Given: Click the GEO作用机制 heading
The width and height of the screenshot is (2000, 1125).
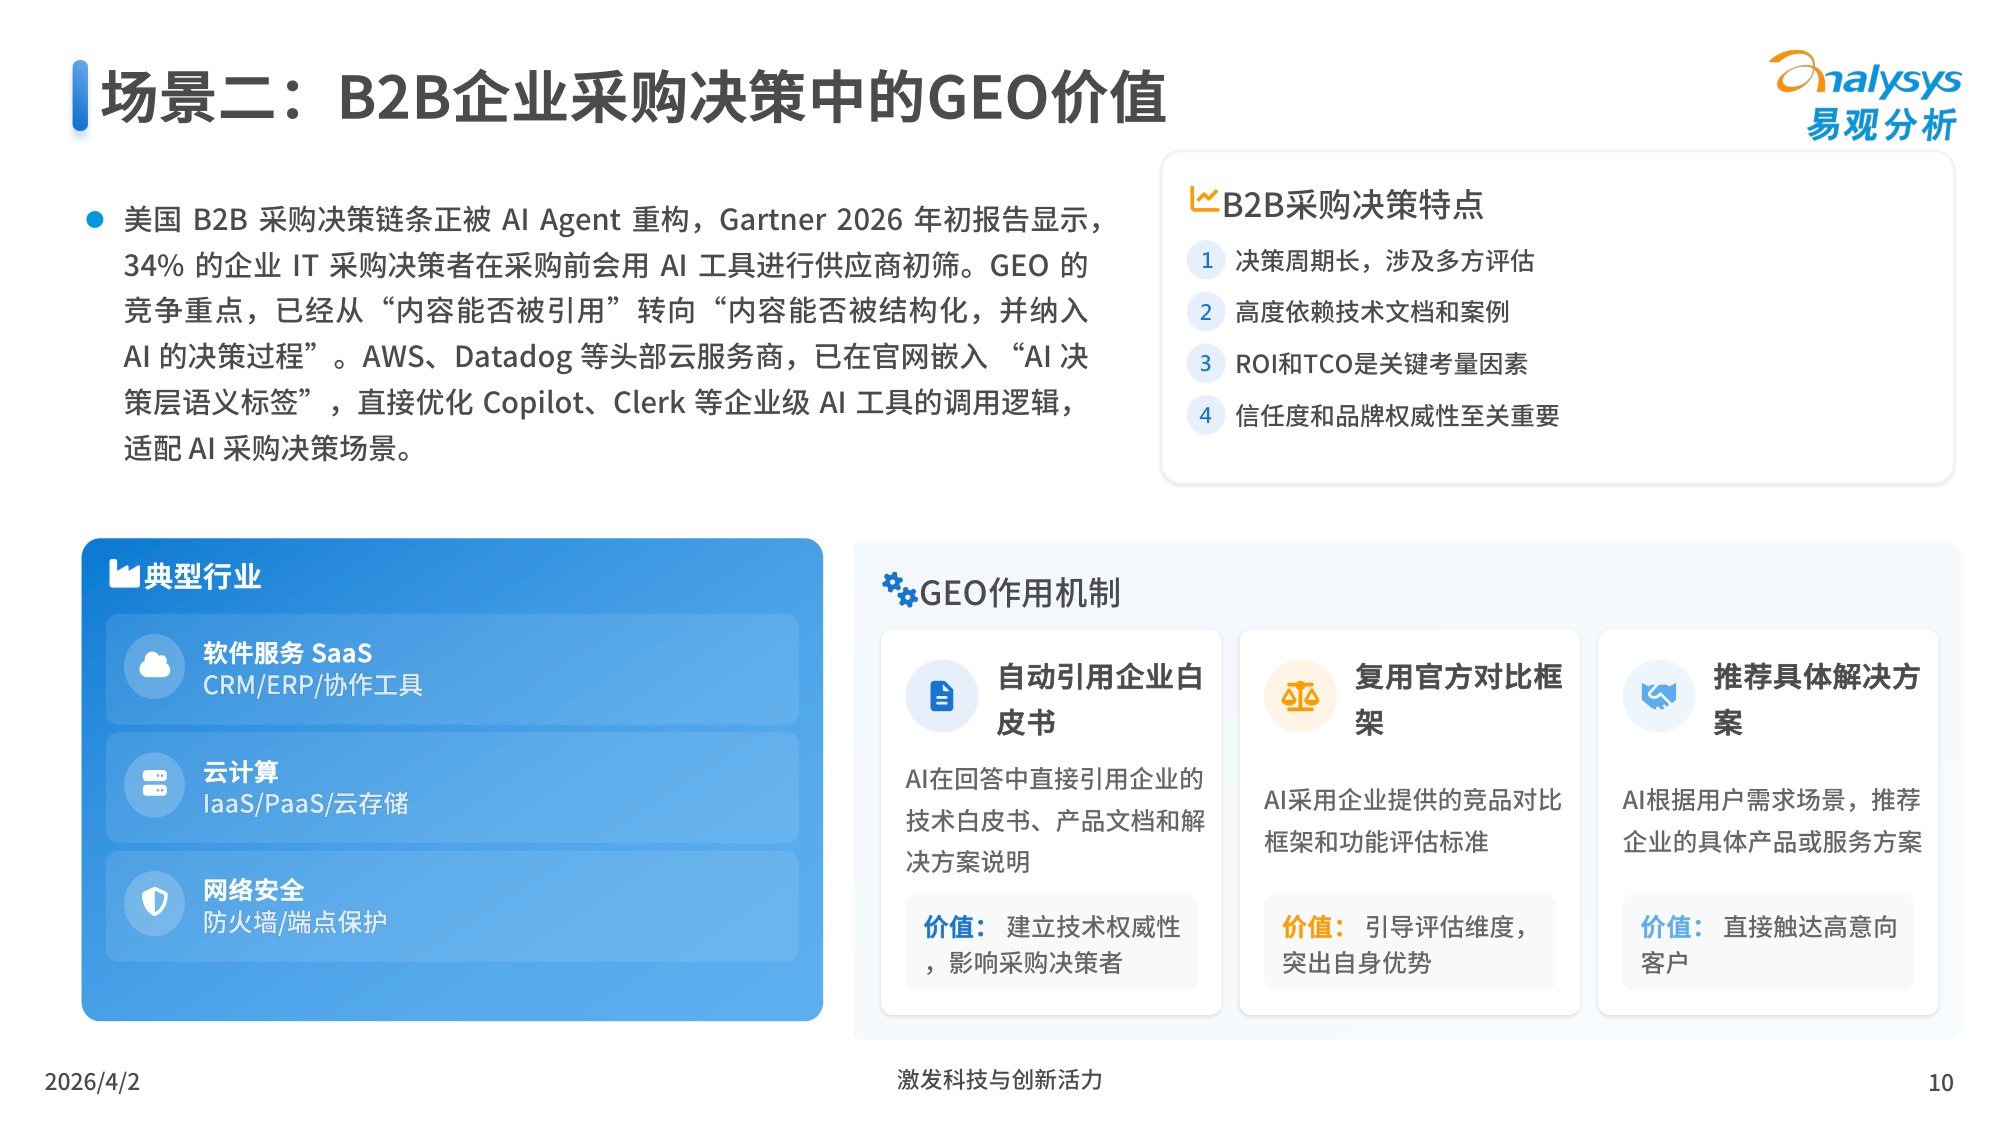Looking at the screenshot, I should [x=1020, y=593].
